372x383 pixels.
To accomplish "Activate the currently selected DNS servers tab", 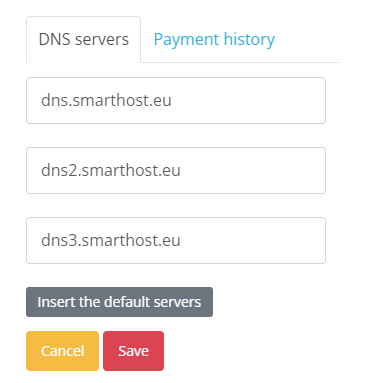I will (83, 39).
